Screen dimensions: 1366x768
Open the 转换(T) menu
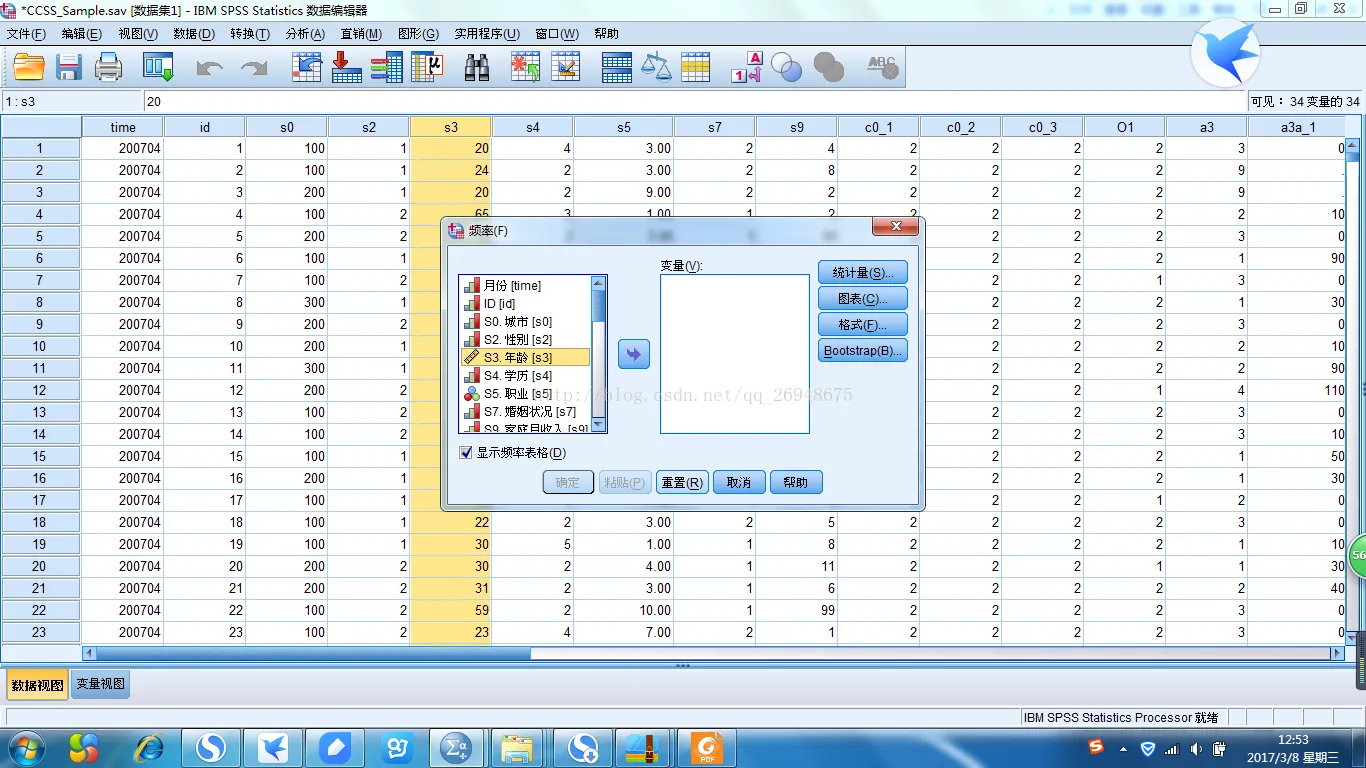[x=249, y=34]
